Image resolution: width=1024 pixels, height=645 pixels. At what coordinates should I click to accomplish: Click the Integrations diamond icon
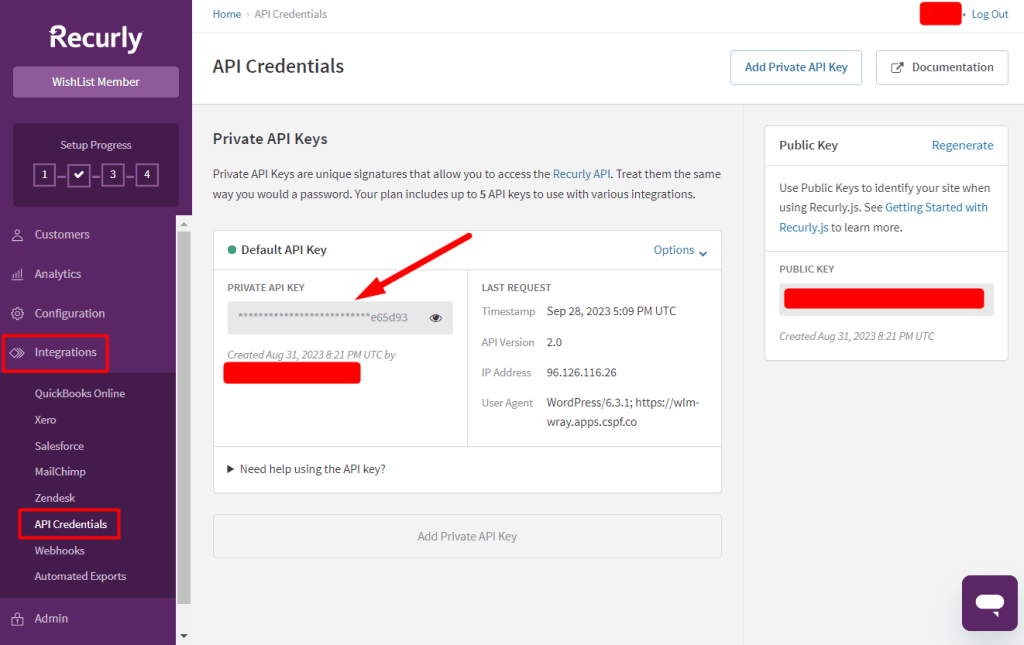point(17,353)
